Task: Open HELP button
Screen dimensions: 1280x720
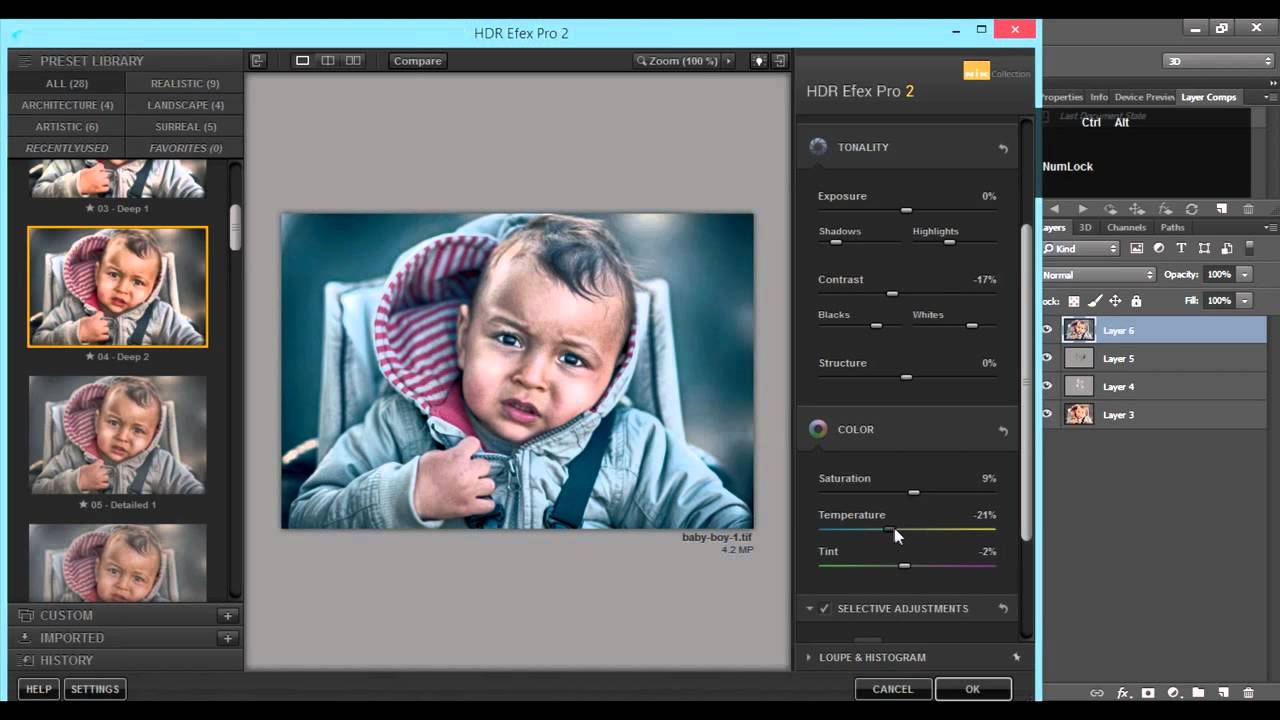Action: click(39, 689)
